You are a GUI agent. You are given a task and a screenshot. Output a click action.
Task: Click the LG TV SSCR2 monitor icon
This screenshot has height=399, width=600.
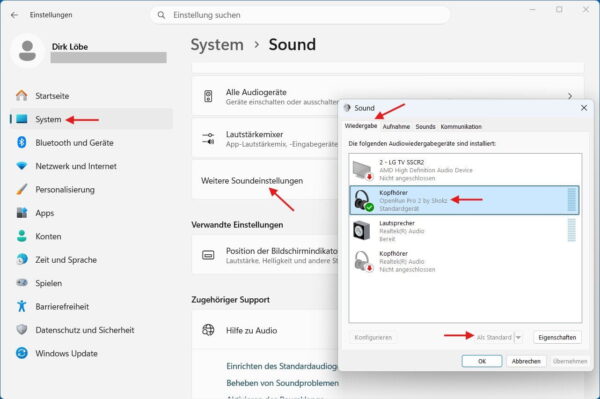(362, 170)
